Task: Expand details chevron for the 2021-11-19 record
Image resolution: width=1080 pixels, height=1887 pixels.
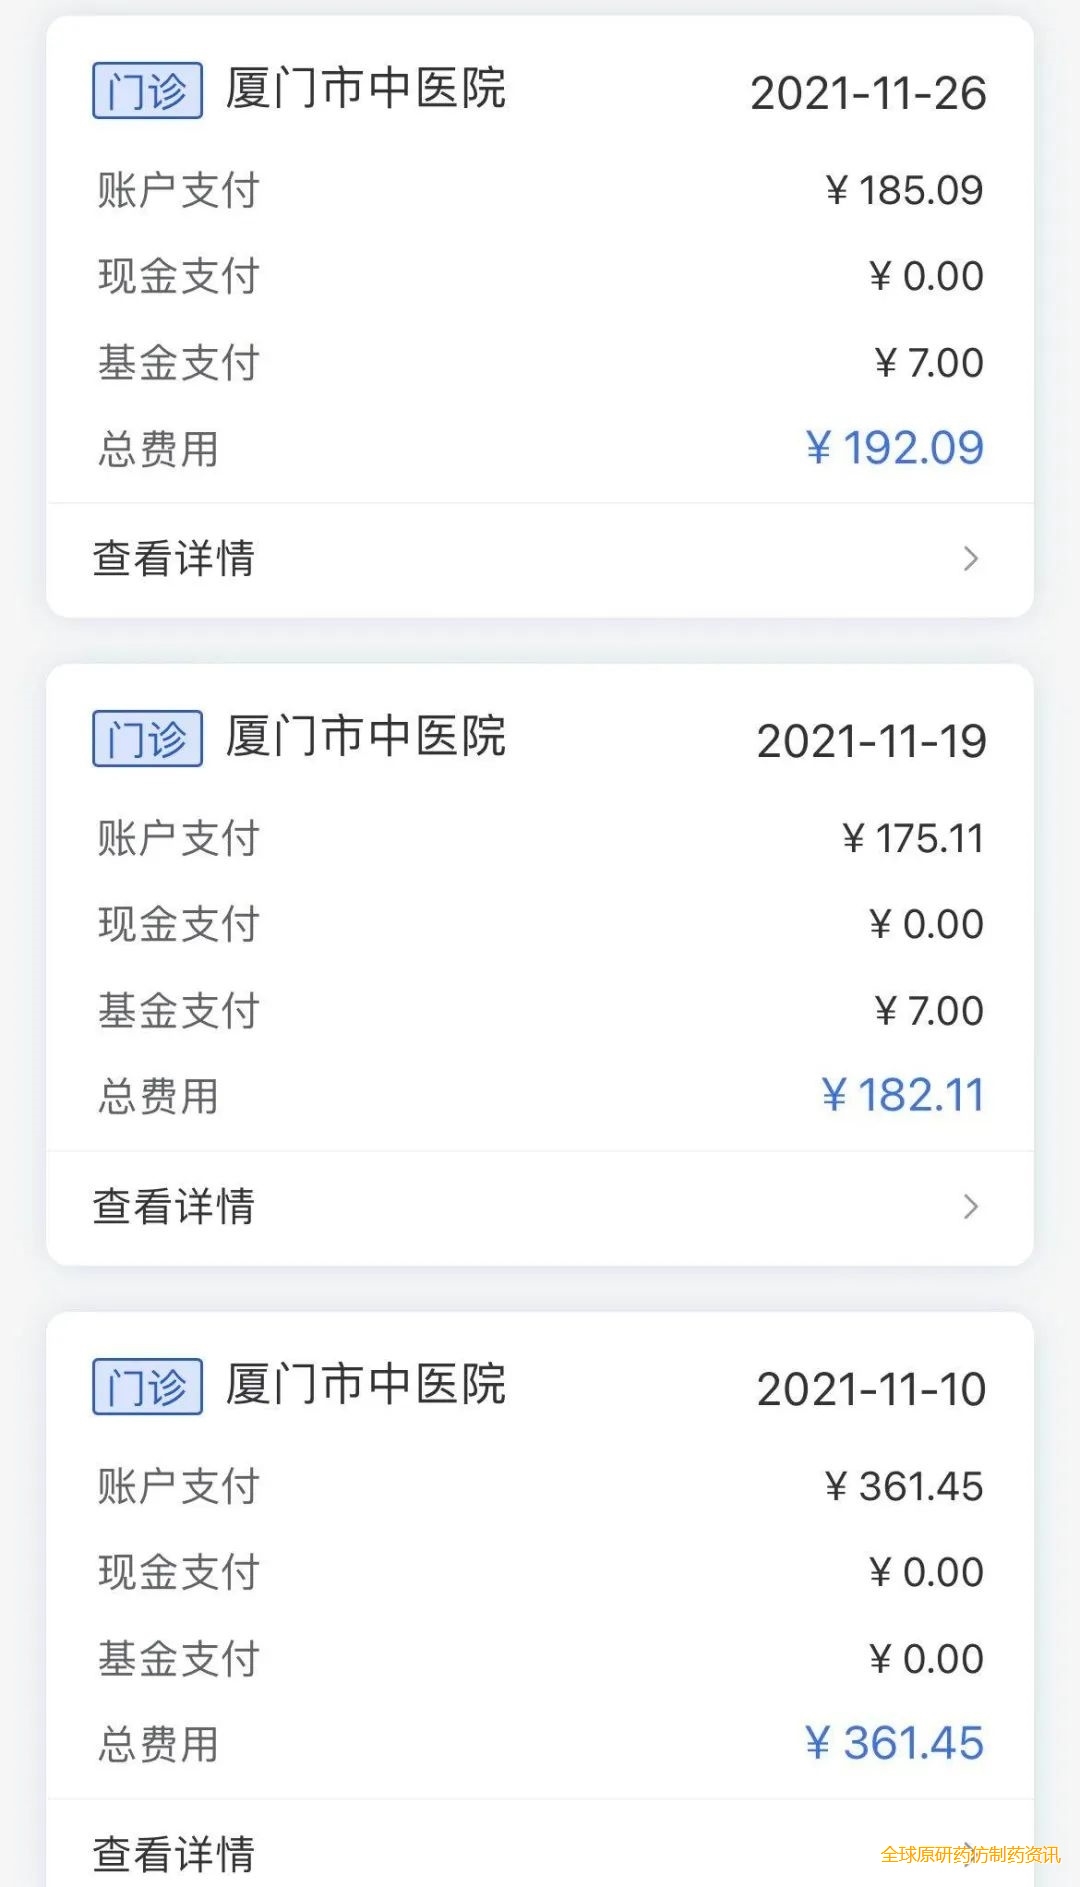Action: click(969, 1207)
